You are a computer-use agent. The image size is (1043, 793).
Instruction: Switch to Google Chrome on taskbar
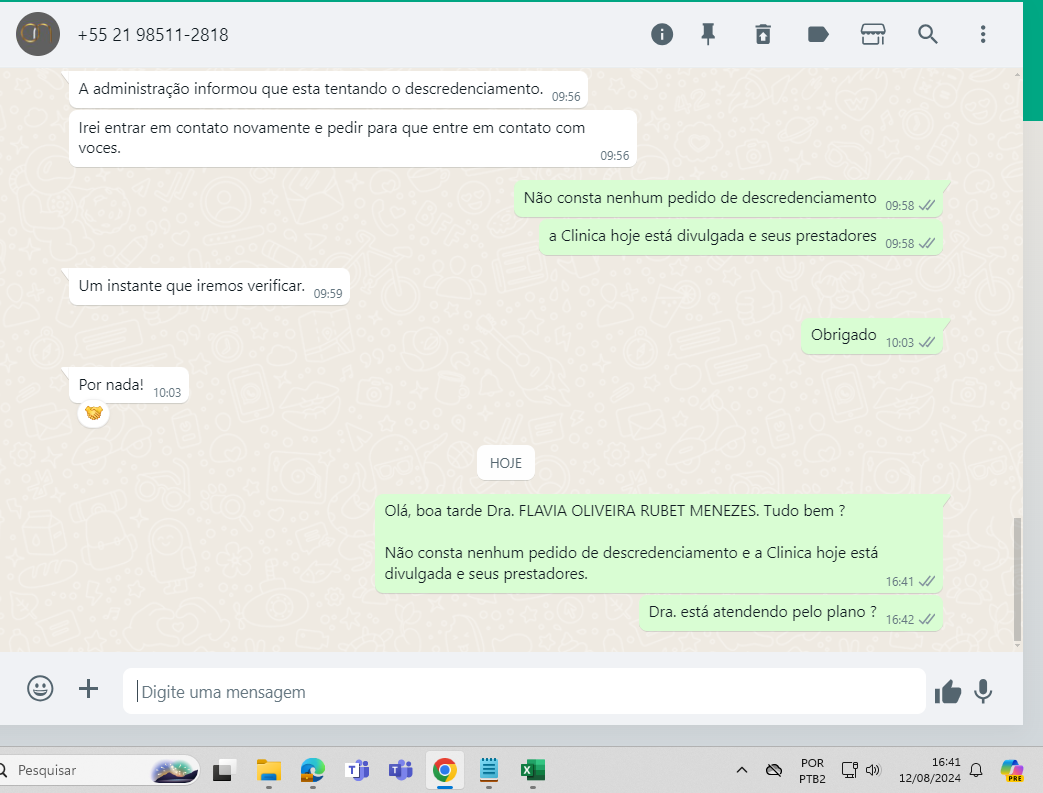(x=445, y=770)
